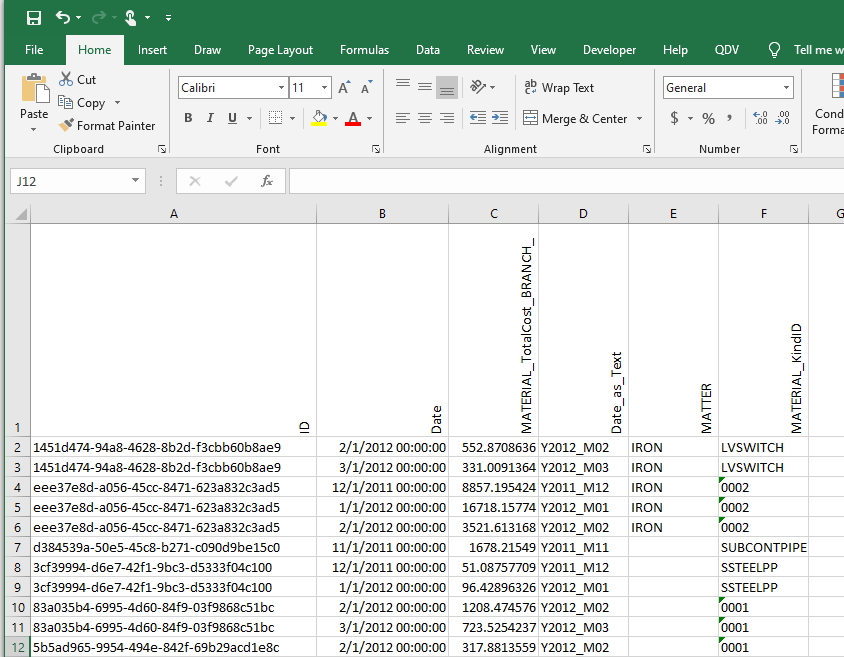The height and width of the screenshot is (657, 844).
Task: Toggle Italic formatting
Action: 210,118
